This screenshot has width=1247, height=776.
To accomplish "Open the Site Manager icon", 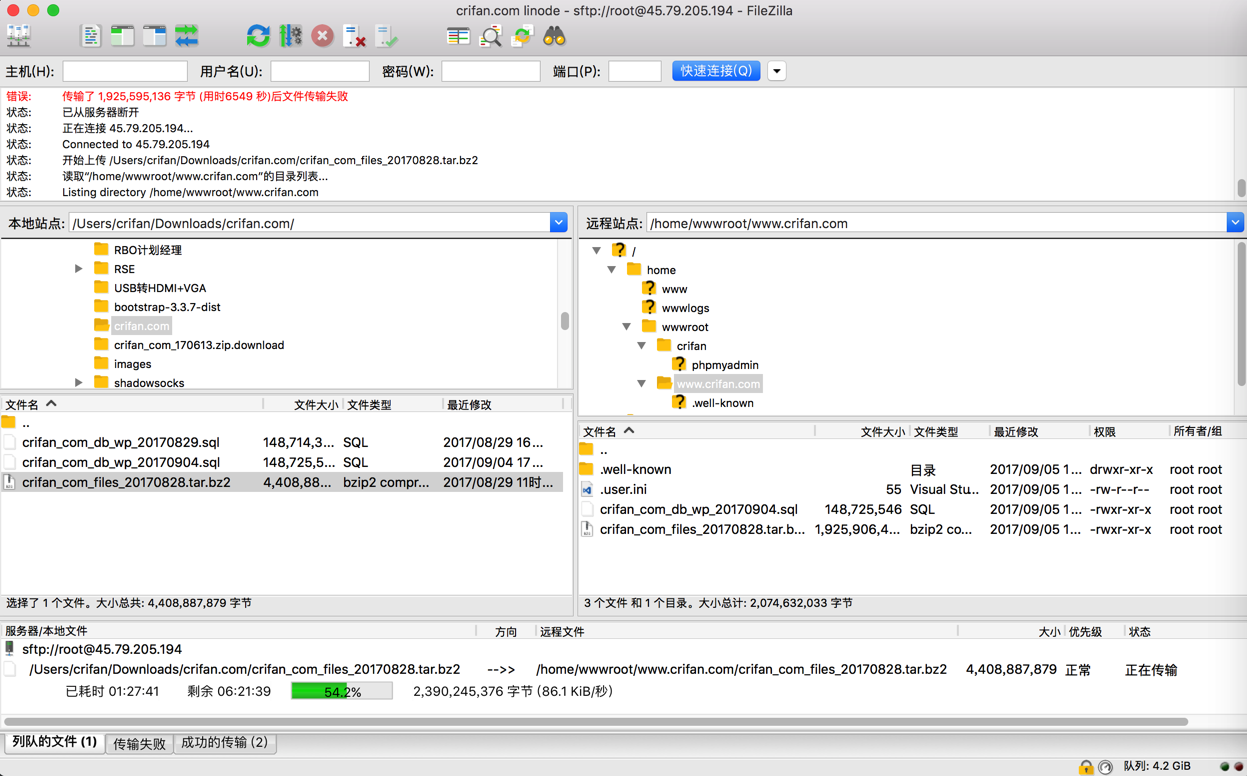I will pos(19,36).
